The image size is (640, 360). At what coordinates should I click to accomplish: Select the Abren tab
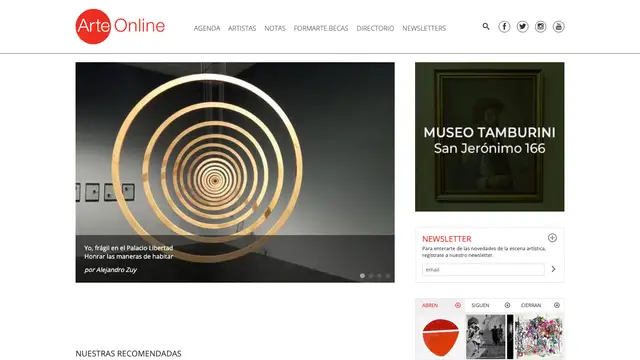click(430, 305)
